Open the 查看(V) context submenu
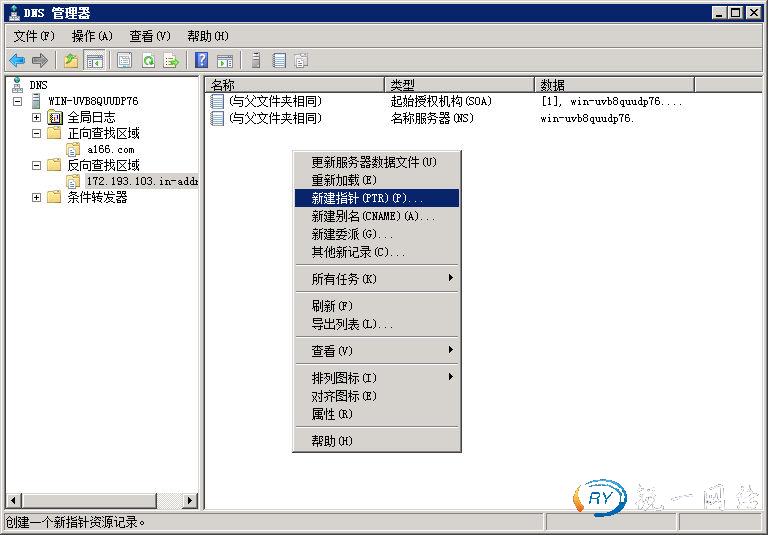Screen dimensions: 768x535 click(377, 350)
